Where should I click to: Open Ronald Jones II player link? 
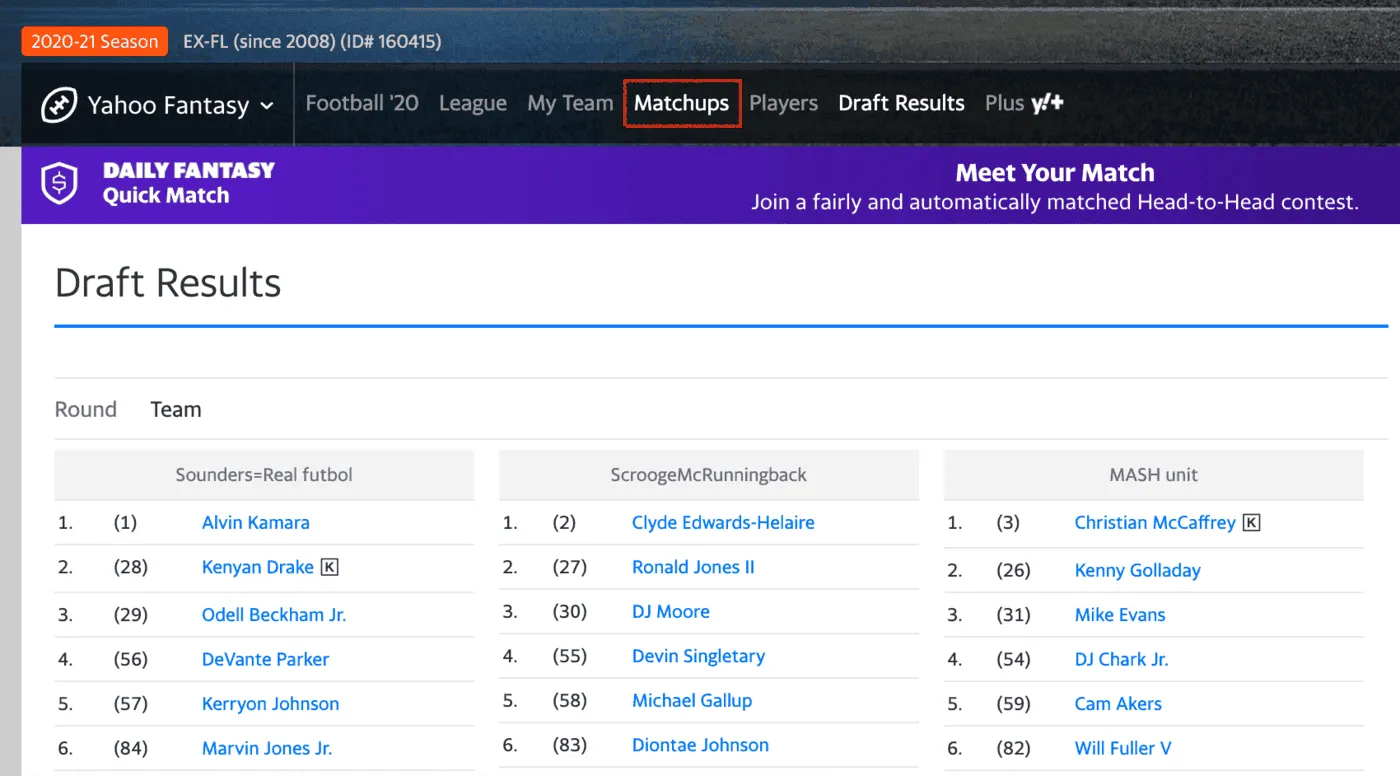[x=693, y=567]
